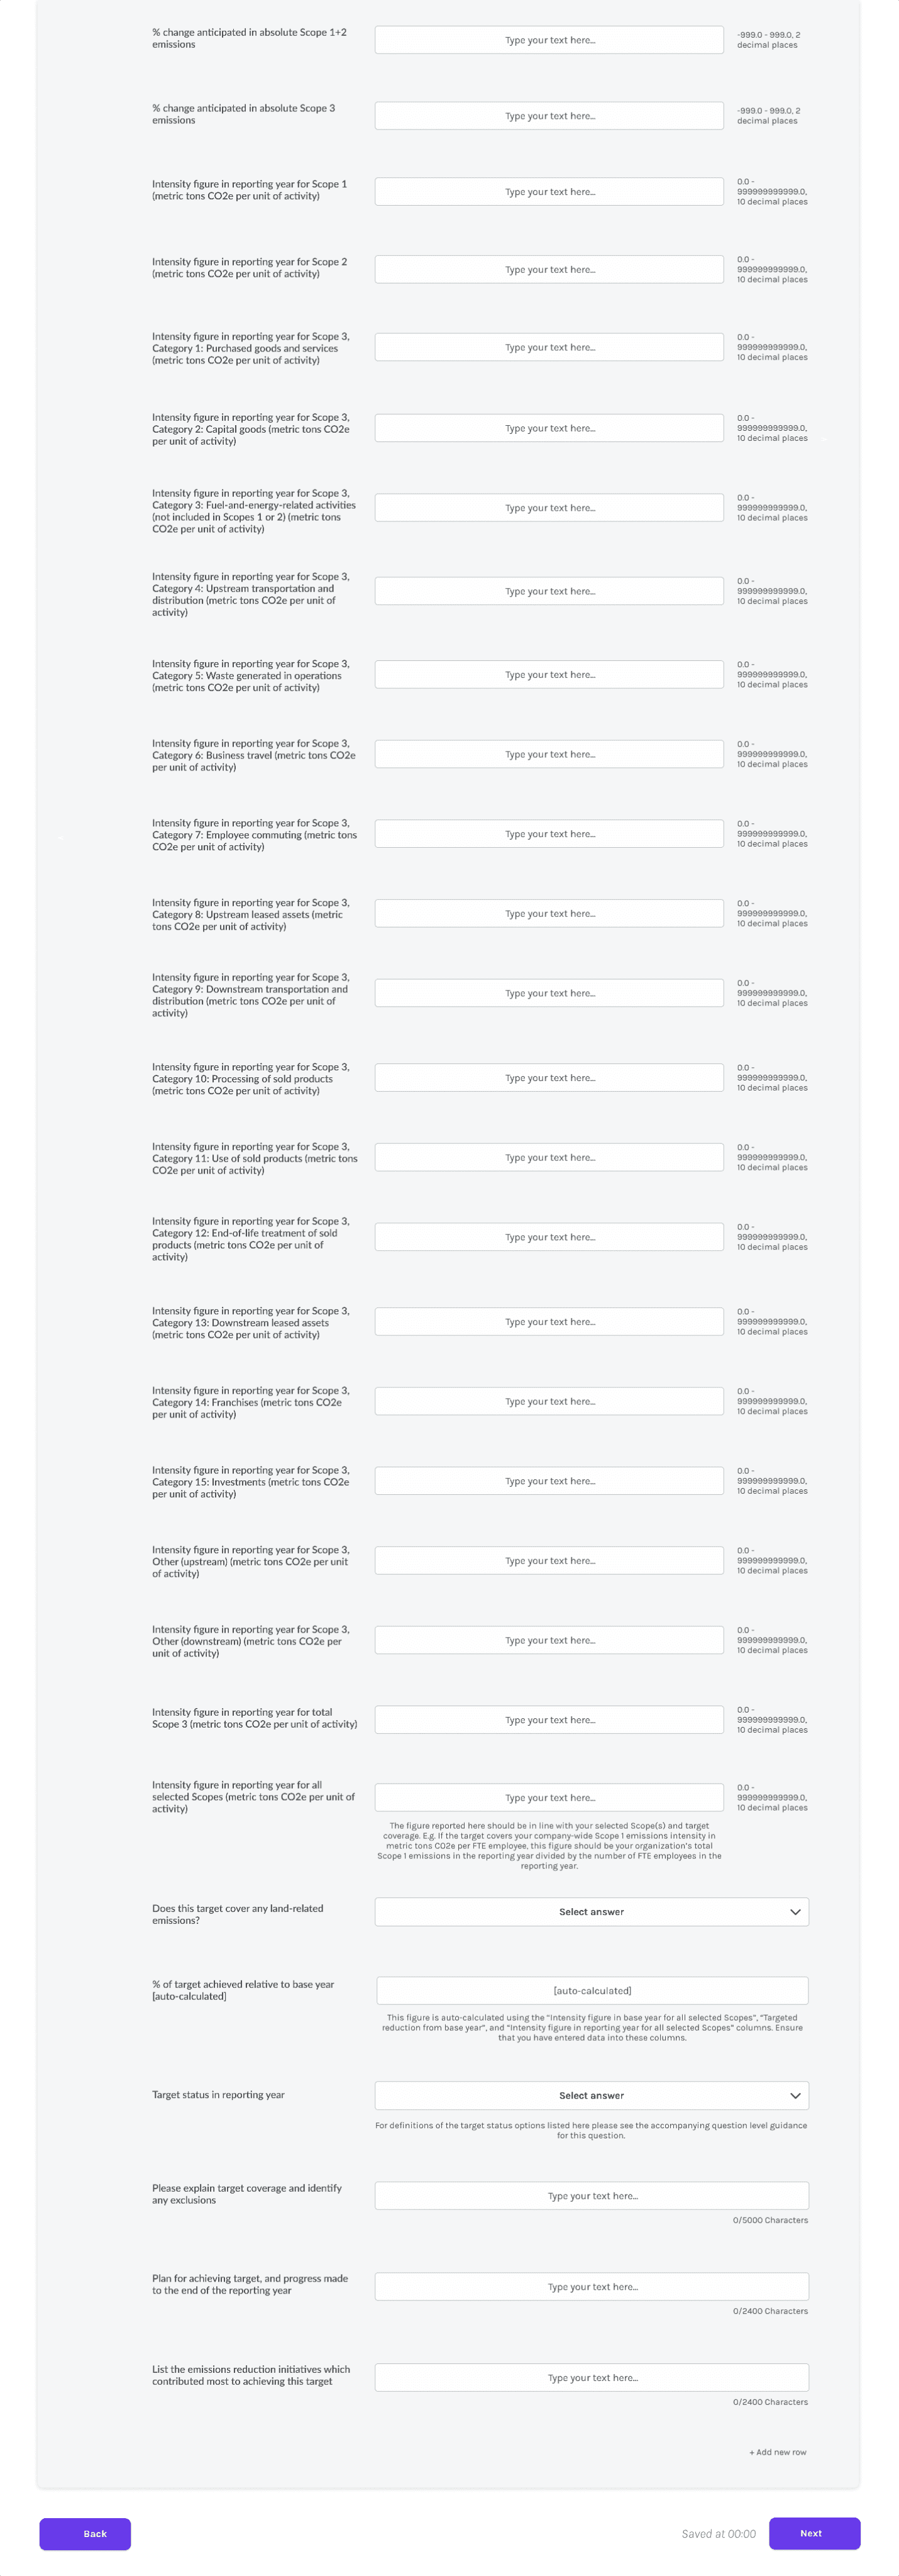This screenshot has width=899, height=2576.
Task: Focus the Scope 1+2 percent change field
Action: (x=549, y=40)
